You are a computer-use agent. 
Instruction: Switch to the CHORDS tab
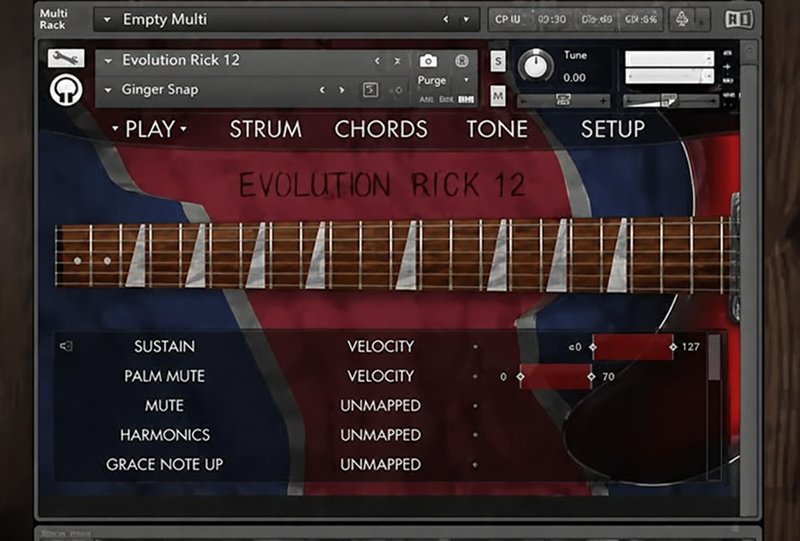[381, 129]
